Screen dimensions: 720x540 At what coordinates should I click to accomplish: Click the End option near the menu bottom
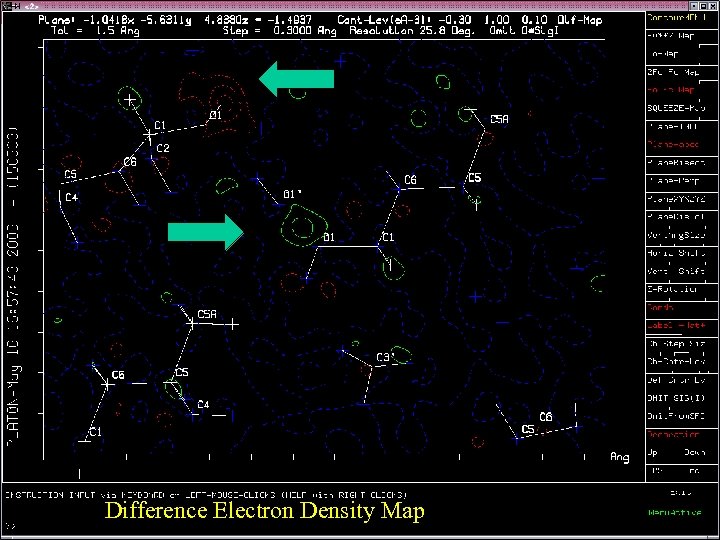point(695,471)
